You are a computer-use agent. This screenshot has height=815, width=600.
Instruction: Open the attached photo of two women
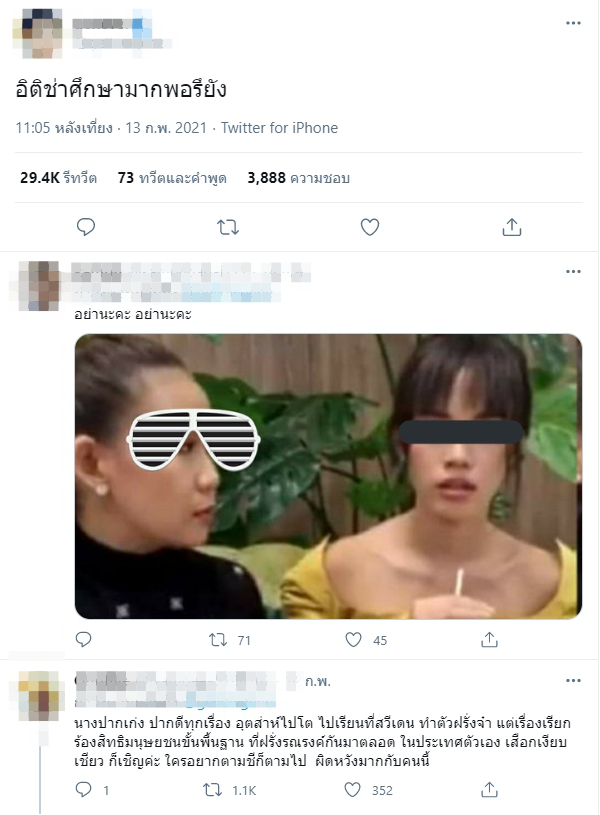click(x=328, y=476)
